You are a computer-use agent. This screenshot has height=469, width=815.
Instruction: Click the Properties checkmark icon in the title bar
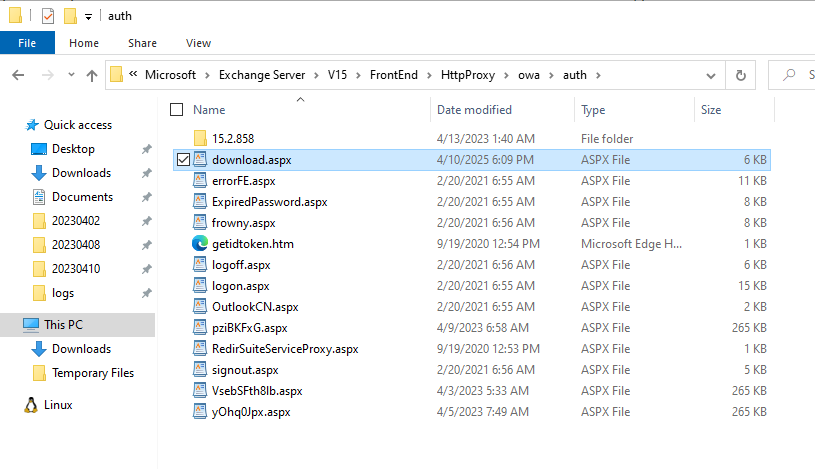point(48,16)
